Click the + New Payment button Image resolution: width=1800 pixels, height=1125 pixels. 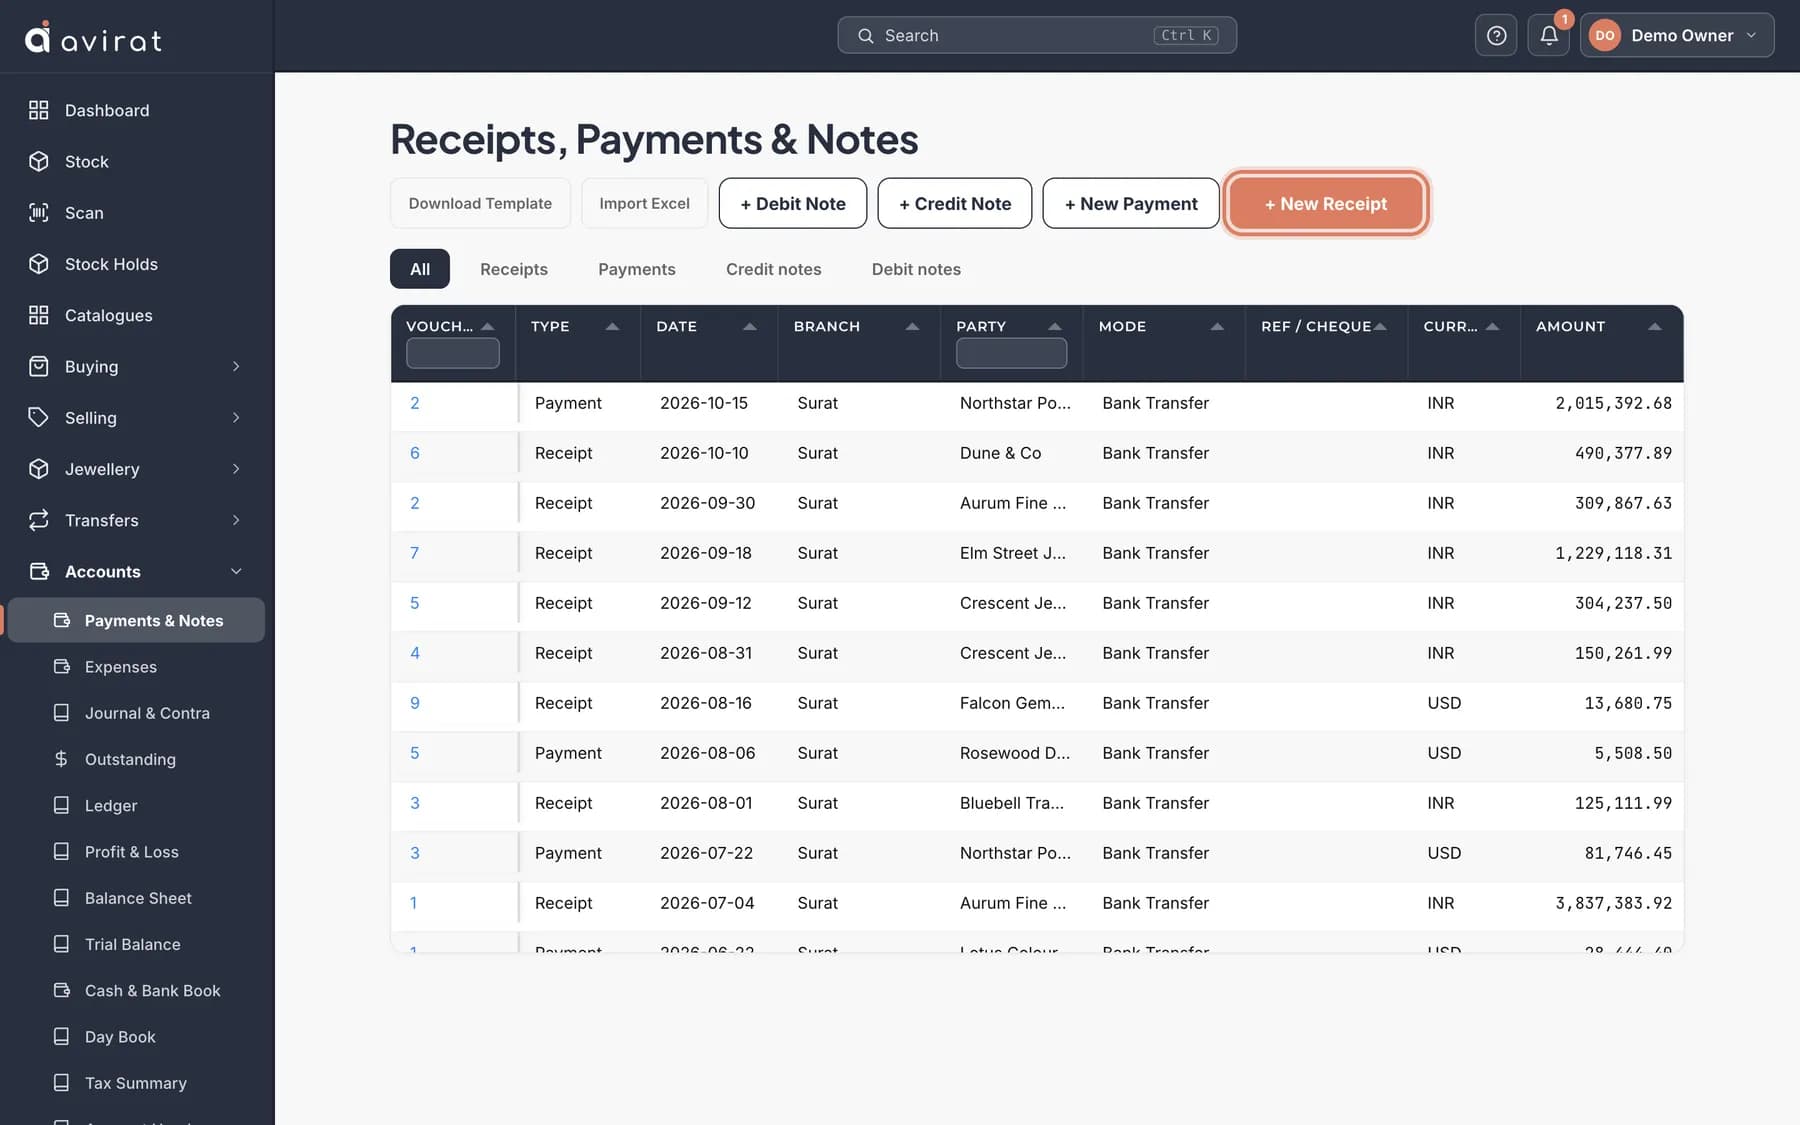click(1131, 203)
